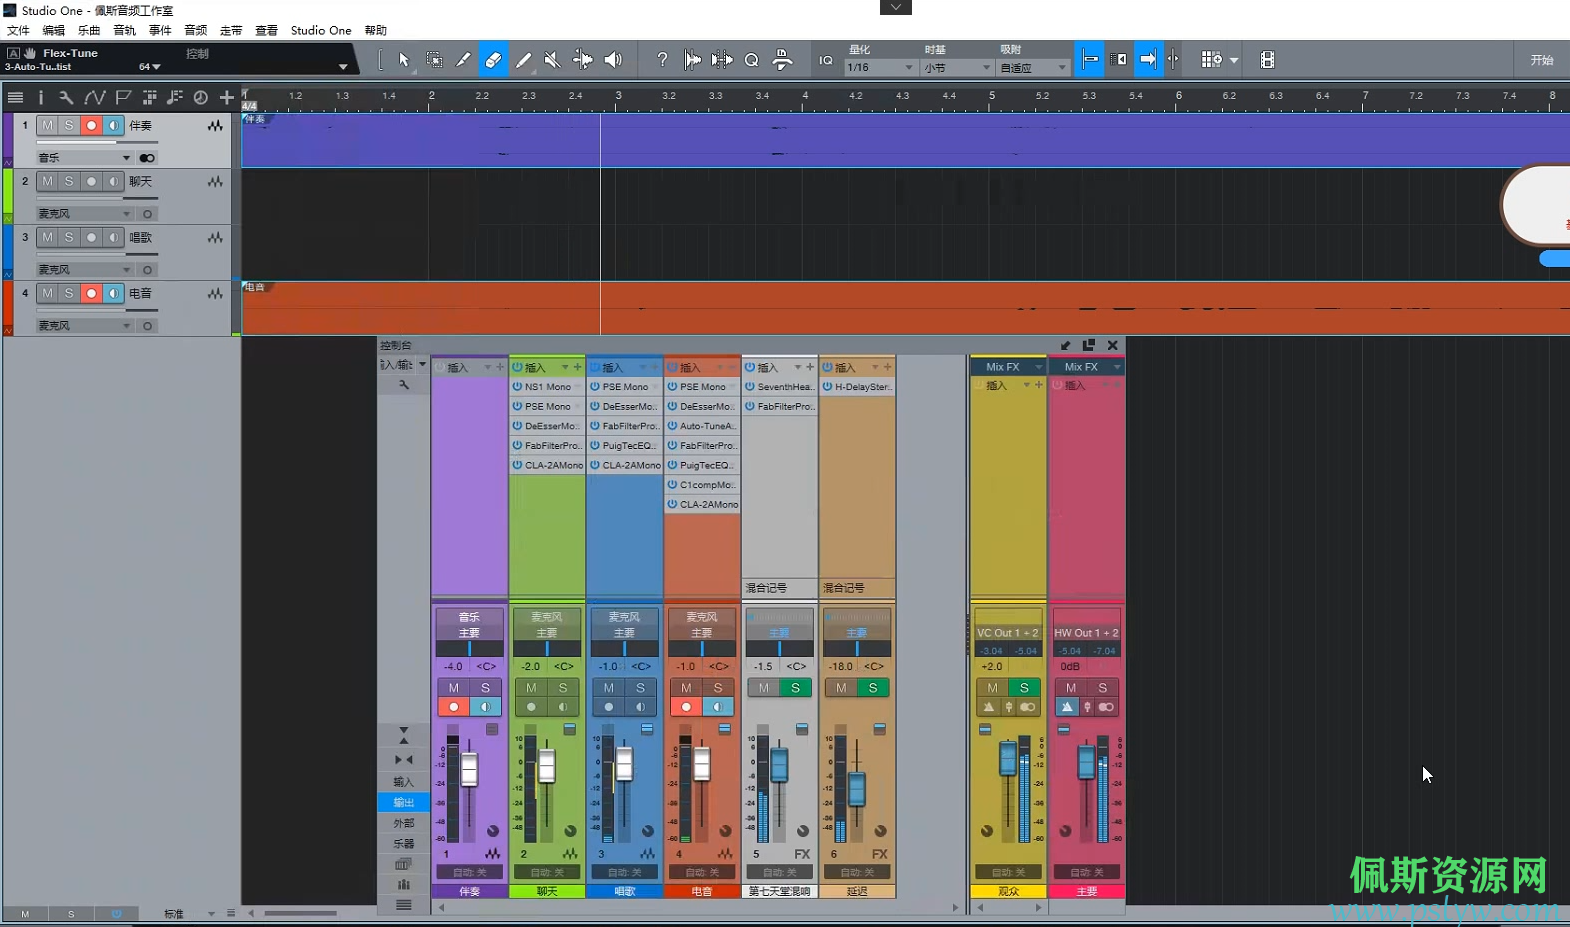
Task: Choose the Split (knife) tool
Action: [x=463, y=60]
